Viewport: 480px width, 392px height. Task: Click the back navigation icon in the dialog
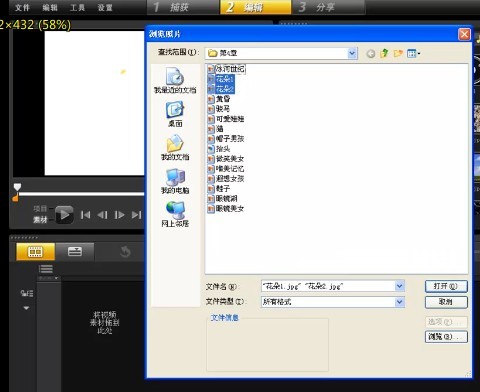(x=371, y=53)
